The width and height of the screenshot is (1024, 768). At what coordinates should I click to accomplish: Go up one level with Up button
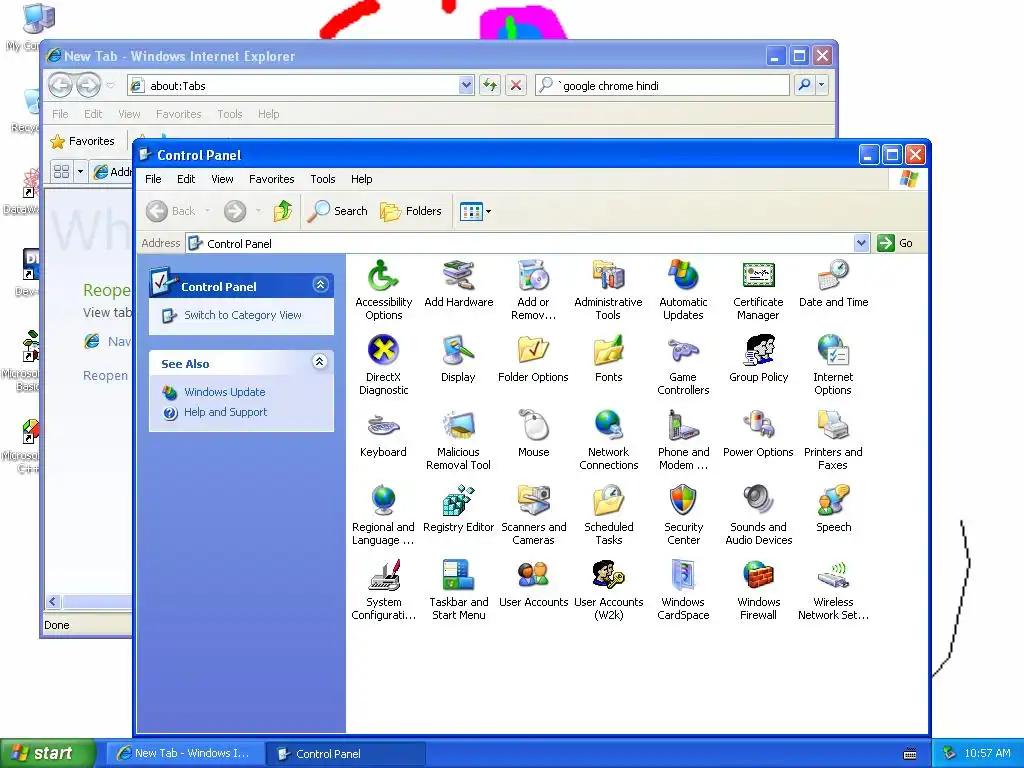pyautogui.click(x=283, y=211)
